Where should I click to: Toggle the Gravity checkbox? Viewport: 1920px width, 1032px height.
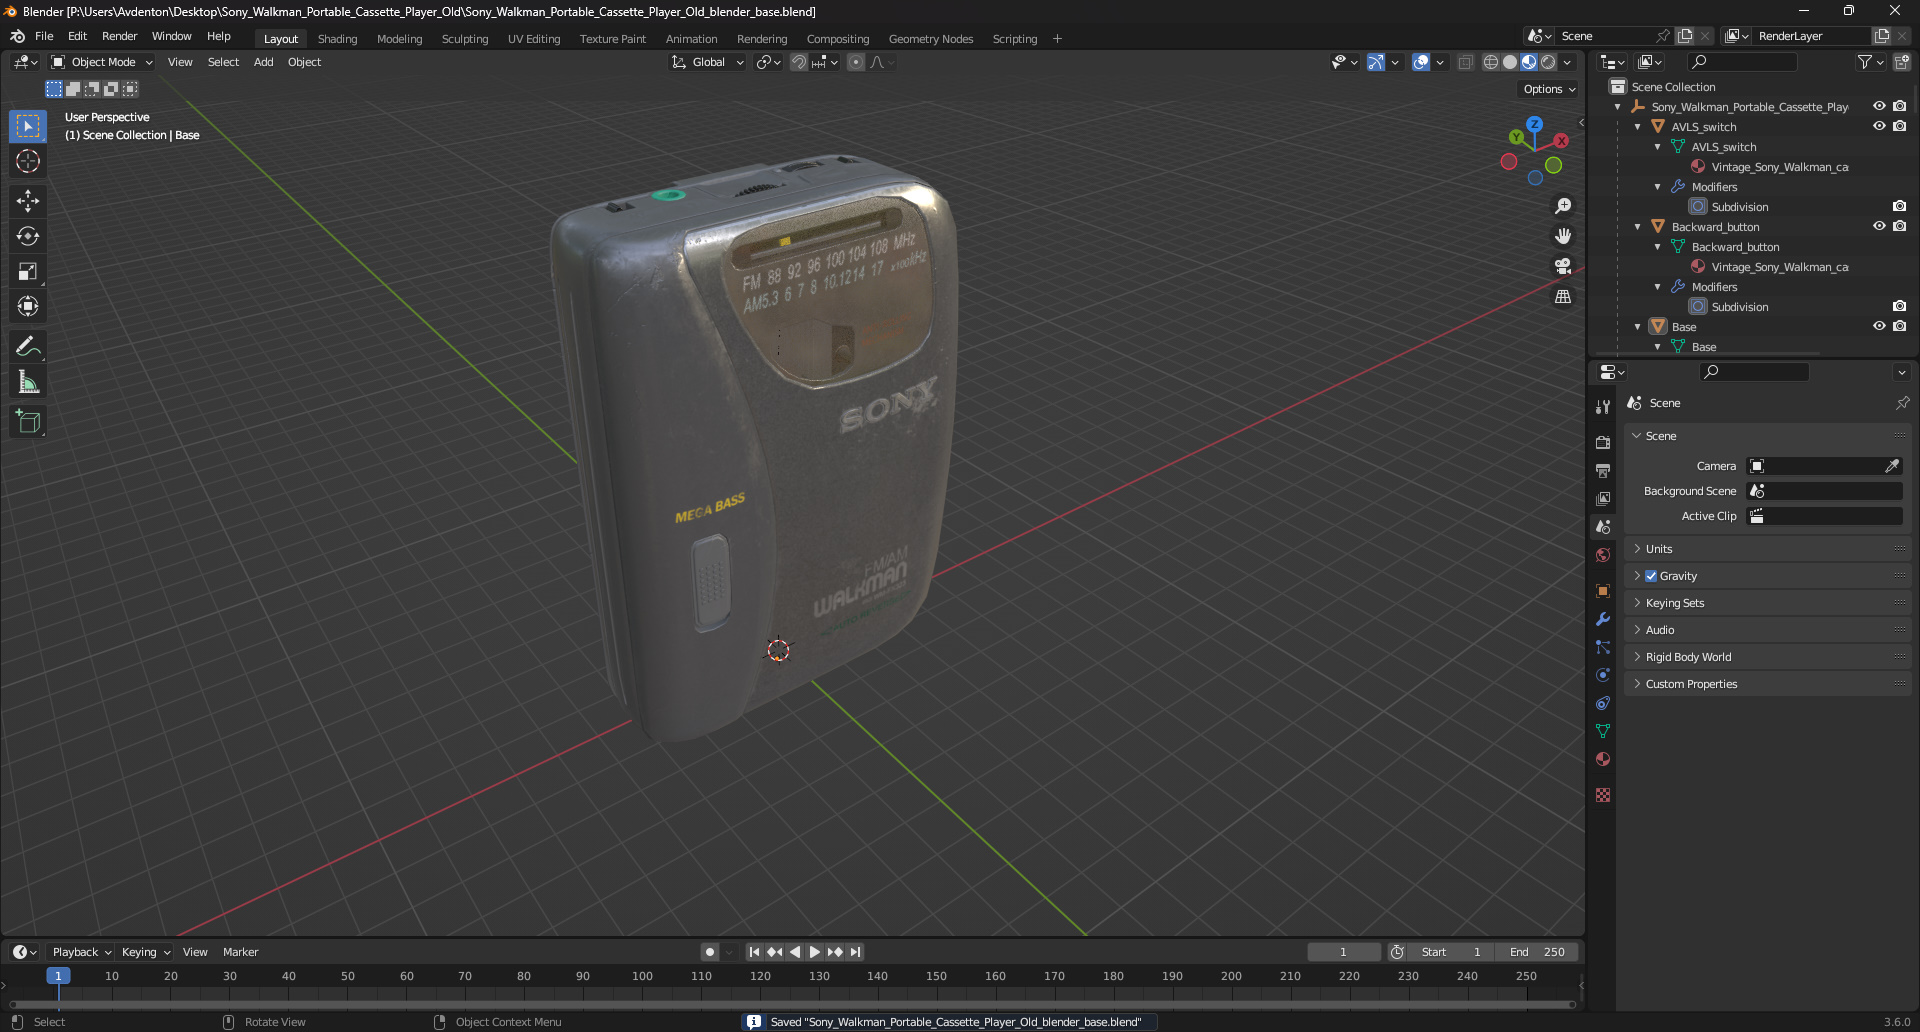pos(1651,576)
